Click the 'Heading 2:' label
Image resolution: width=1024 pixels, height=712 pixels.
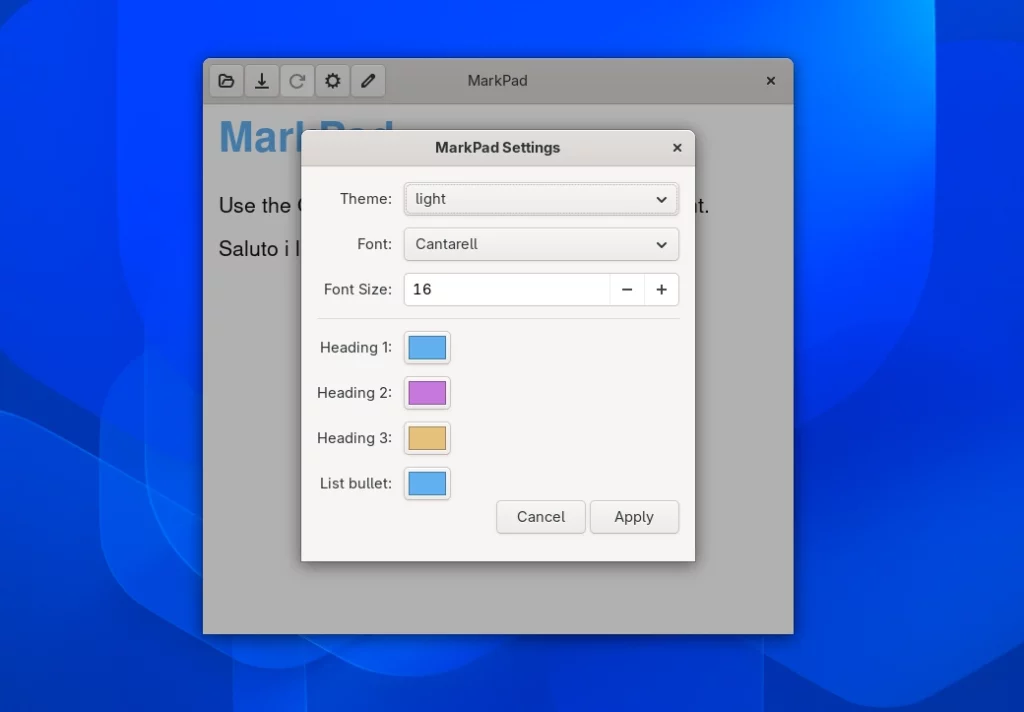[355, 393]
